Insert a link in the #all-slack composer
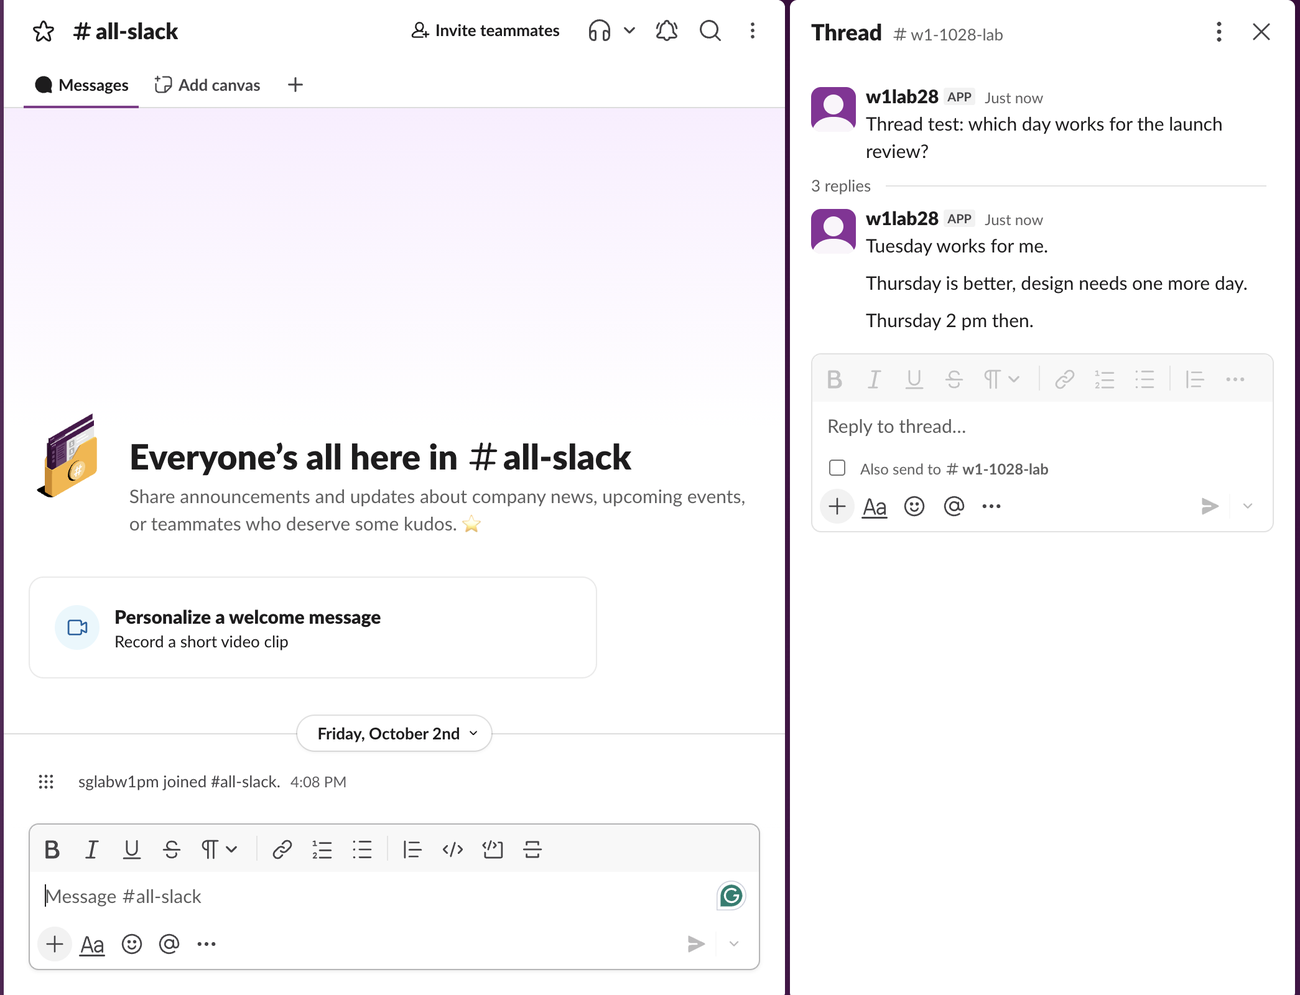This screenshot has height=995, width=1300. coord(282,849)
